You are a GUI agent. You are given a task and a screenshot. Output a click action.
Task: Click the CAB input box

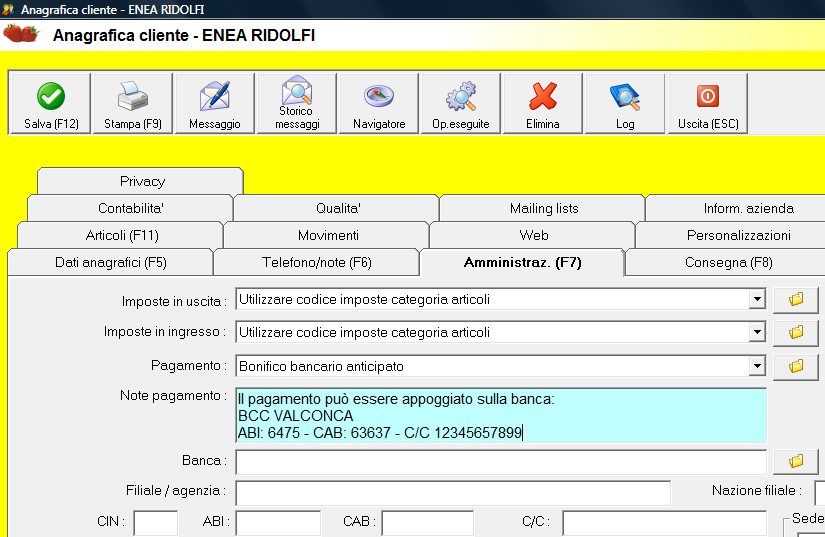click(427, 523)
